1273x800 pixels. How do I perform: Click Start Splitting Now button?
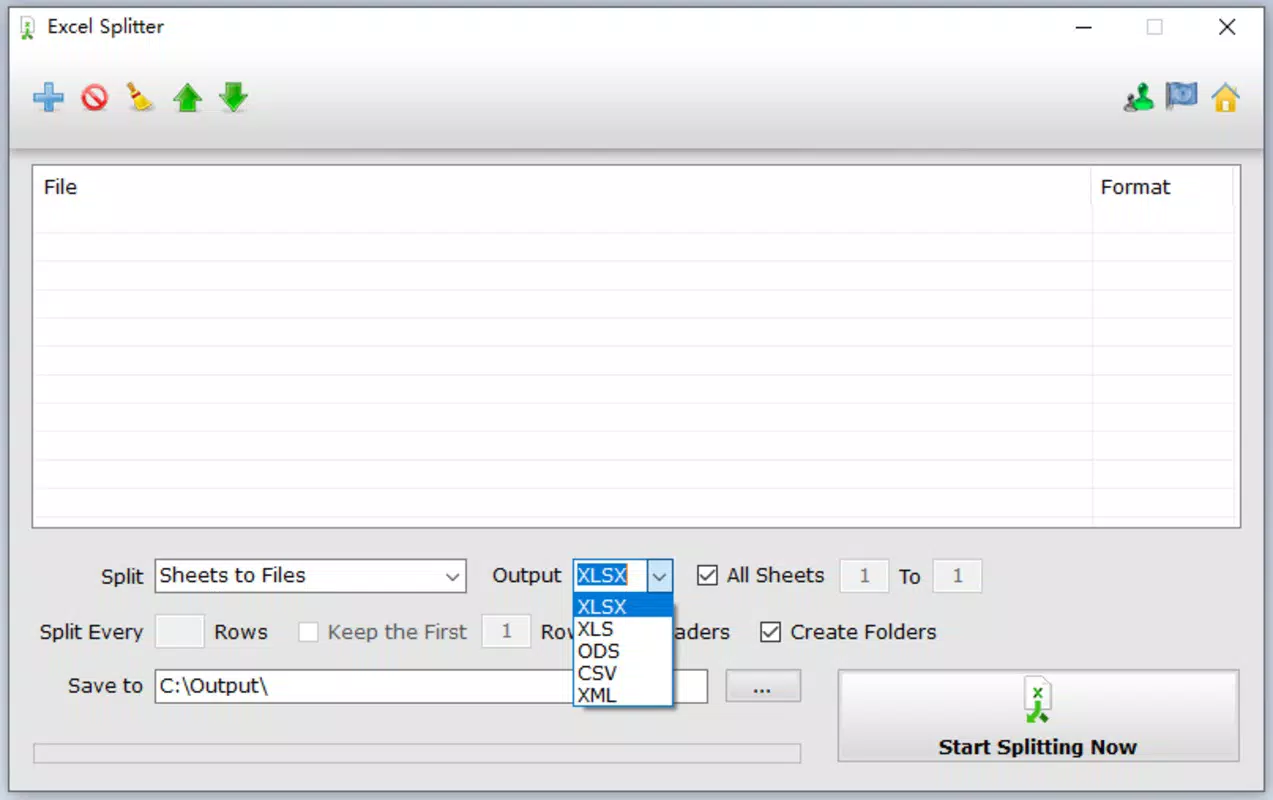click(1038, 716)
